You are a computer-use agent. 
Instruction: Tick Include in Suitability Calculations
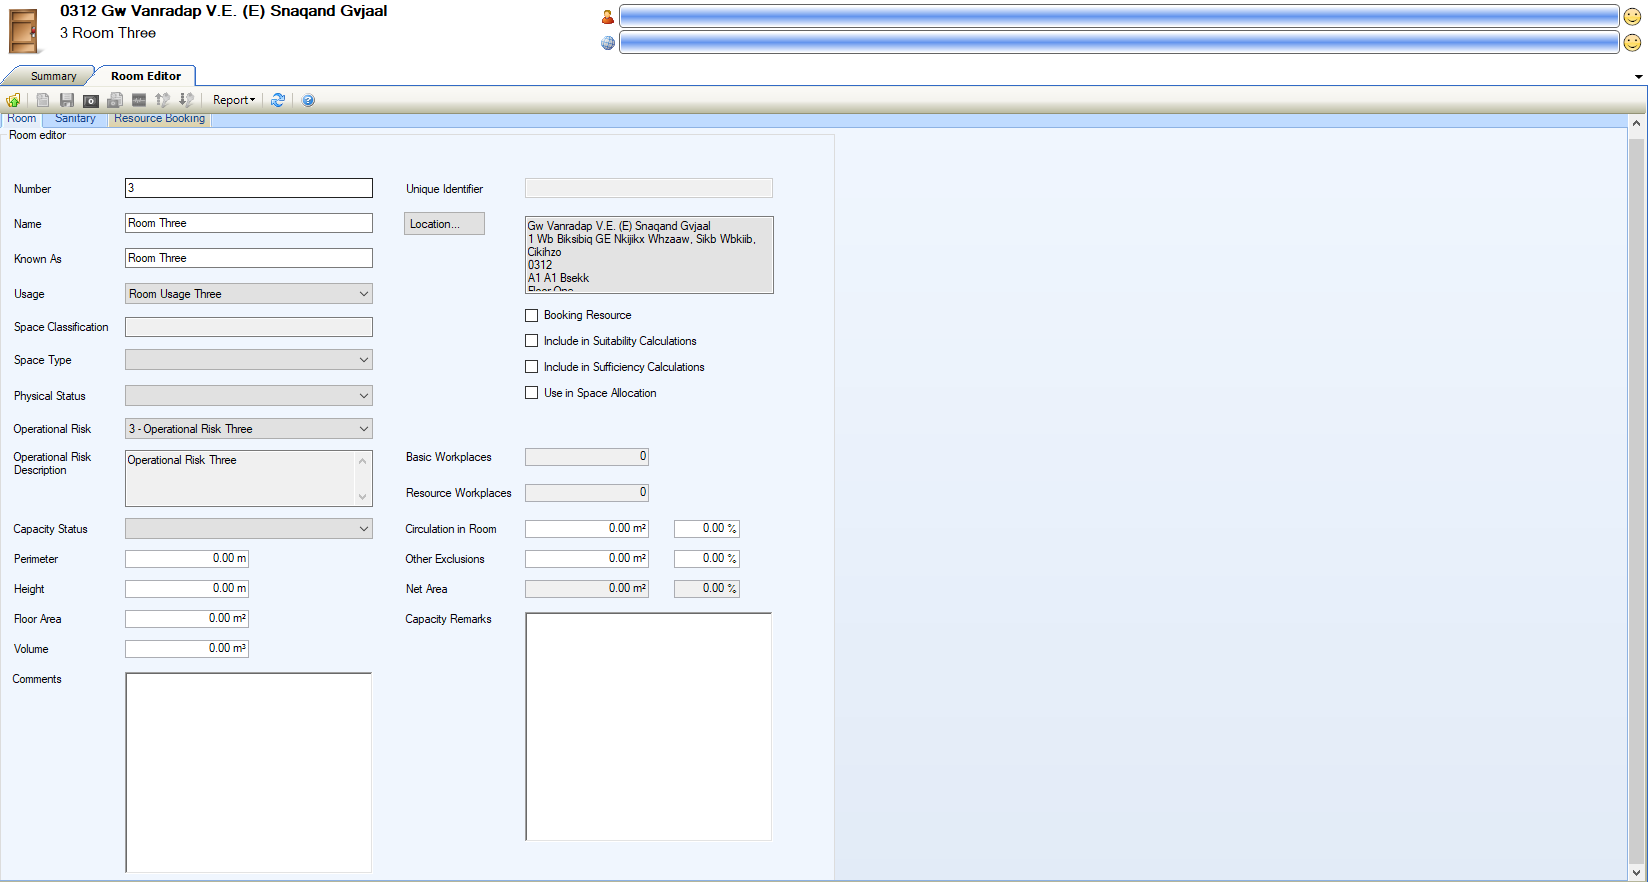click(x=532, y=341)
